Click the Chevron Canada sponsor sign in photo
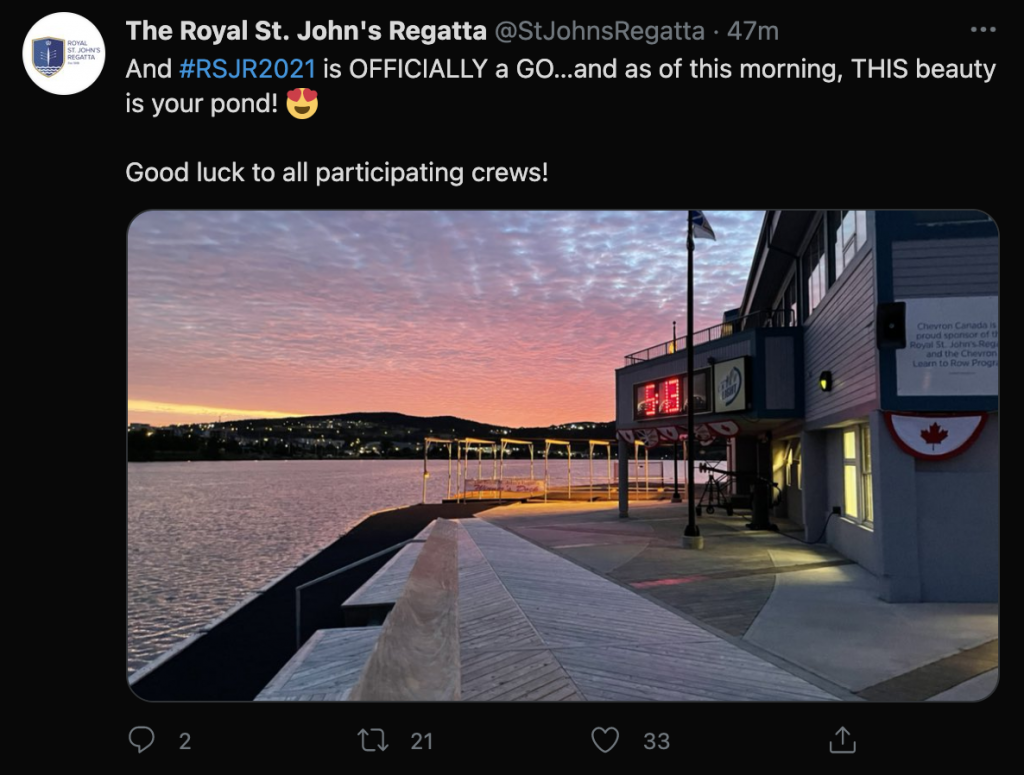1024x775 pixels. 948,346
